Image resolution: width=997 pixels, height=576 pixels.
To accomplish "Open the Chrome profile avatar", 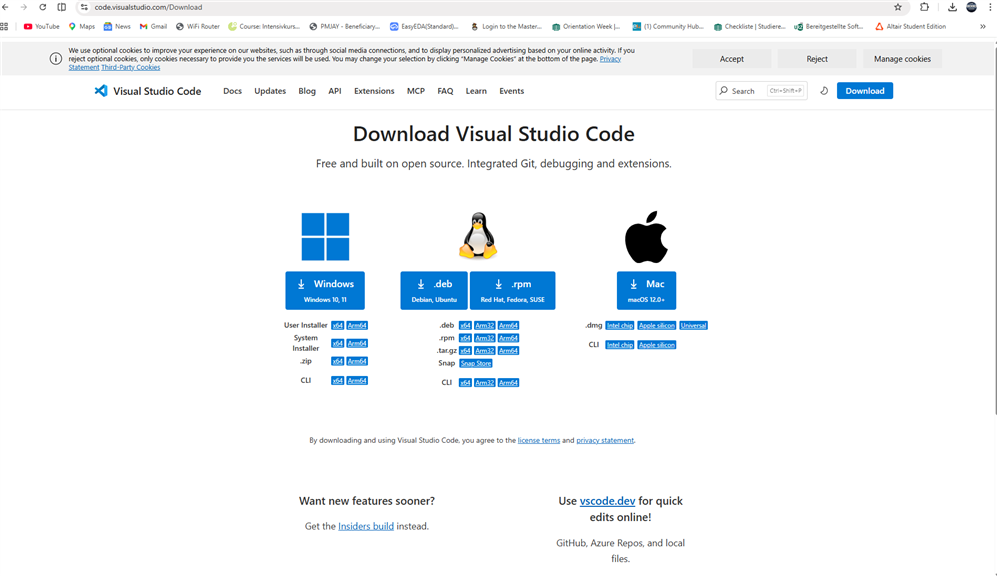I will tap(971, 7).
